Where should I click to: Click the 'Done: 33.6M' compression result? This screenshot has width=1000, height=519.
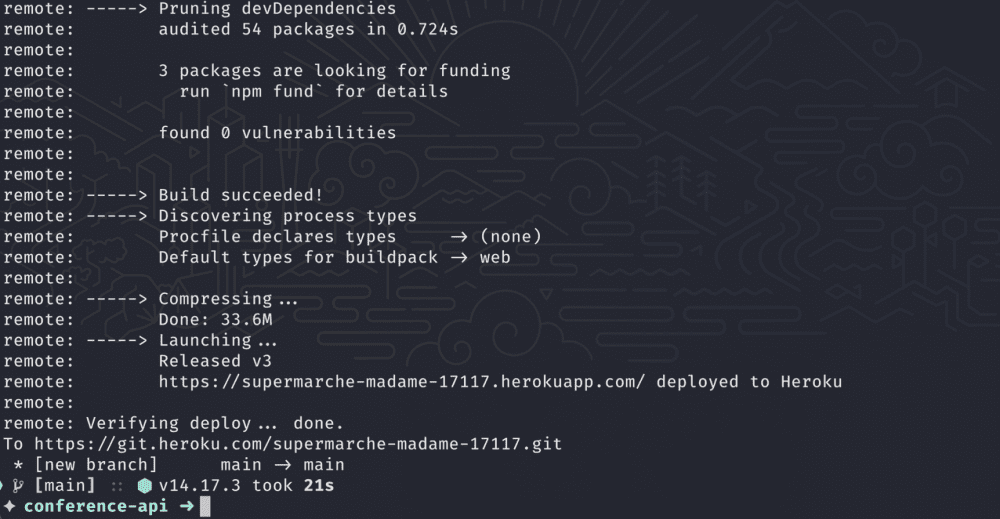click(x=215, y=320)
